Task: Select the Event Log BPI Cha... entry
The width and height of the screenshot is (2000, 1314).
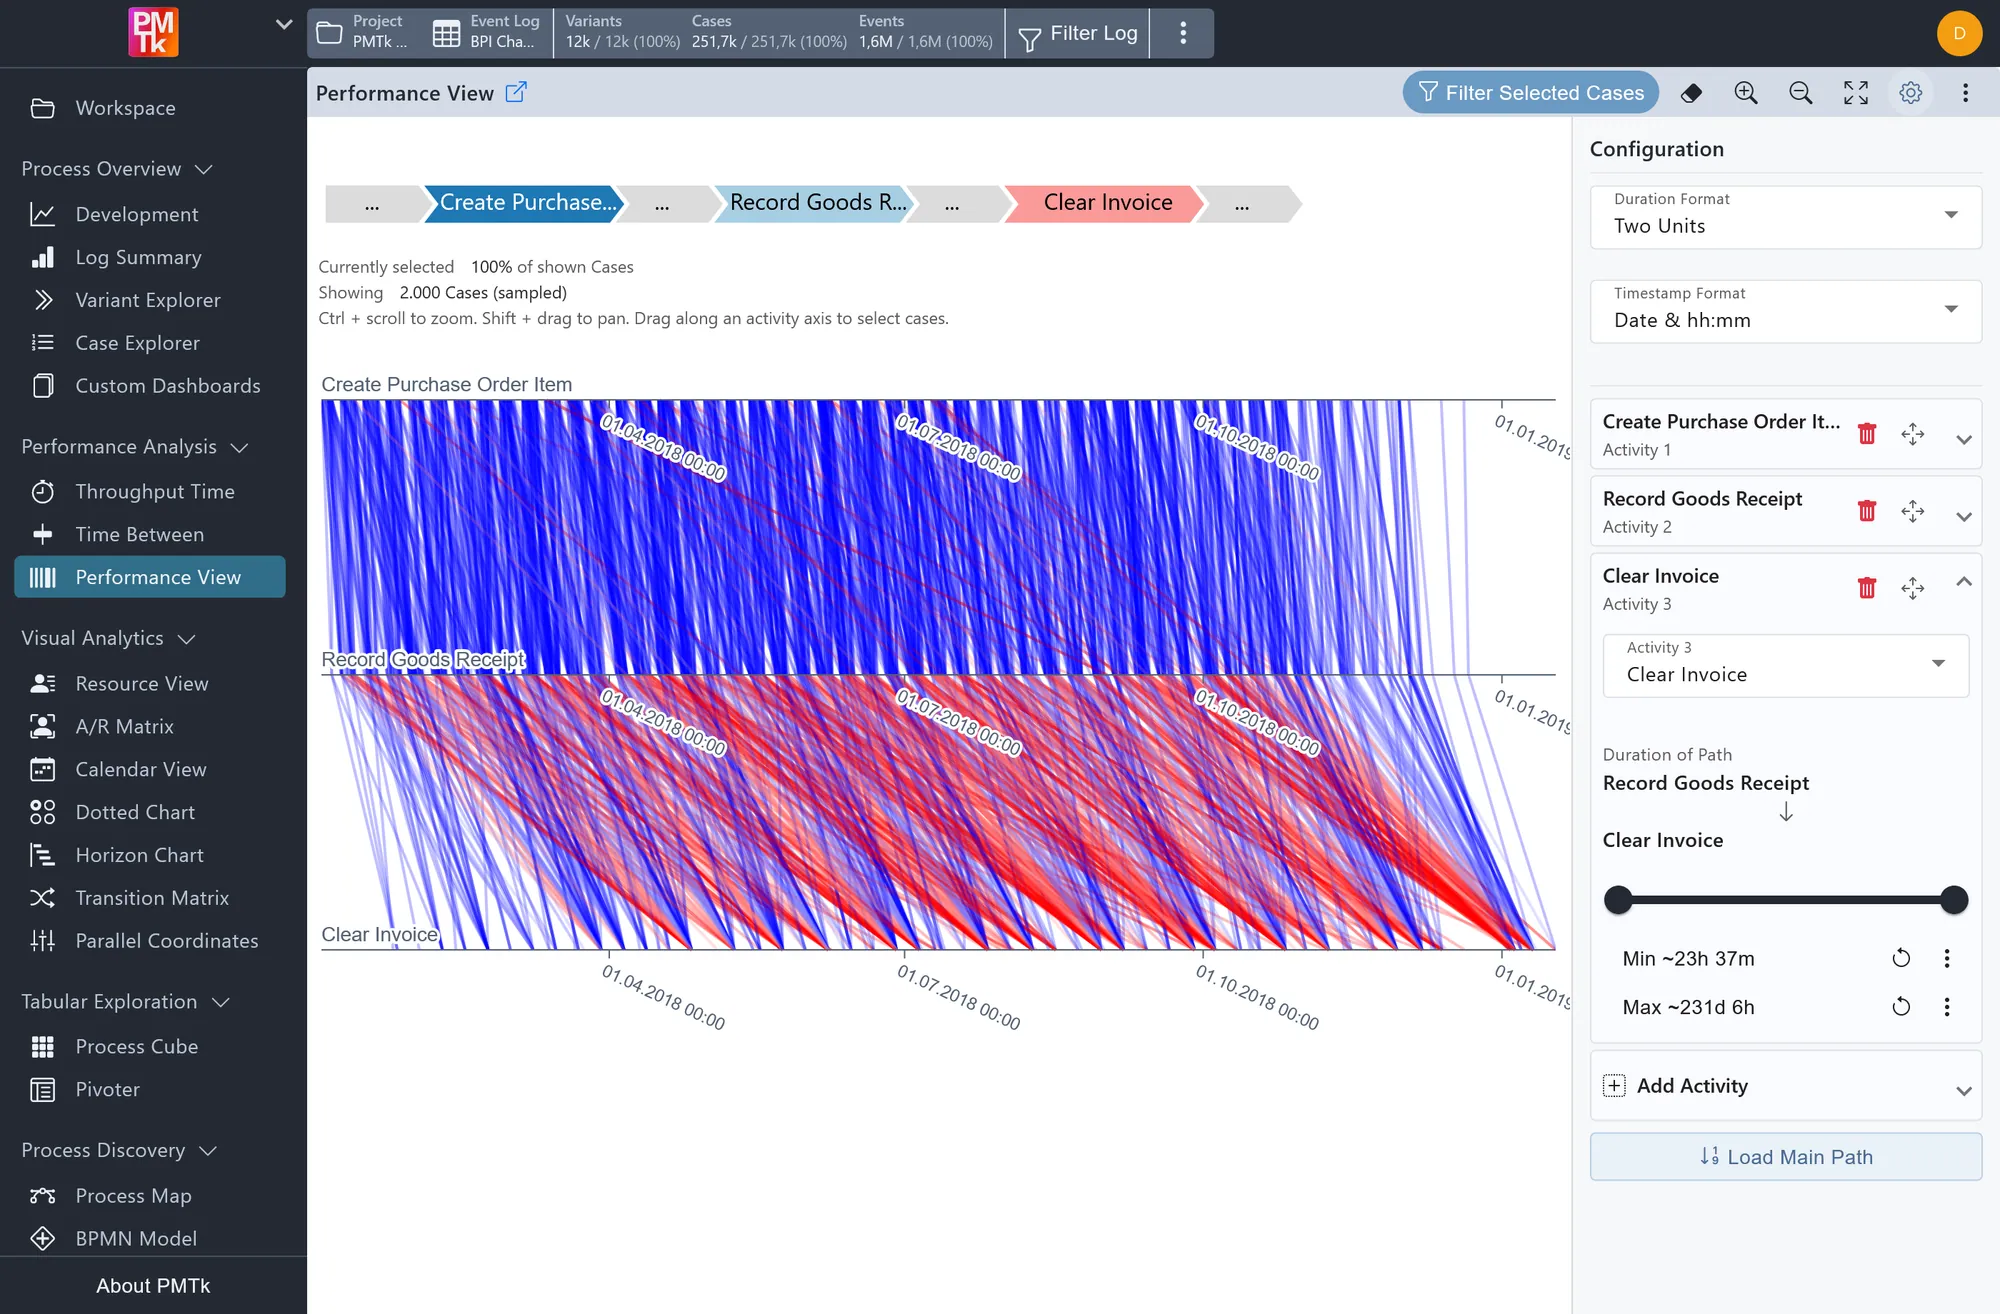Action: [x=487, y=33]
